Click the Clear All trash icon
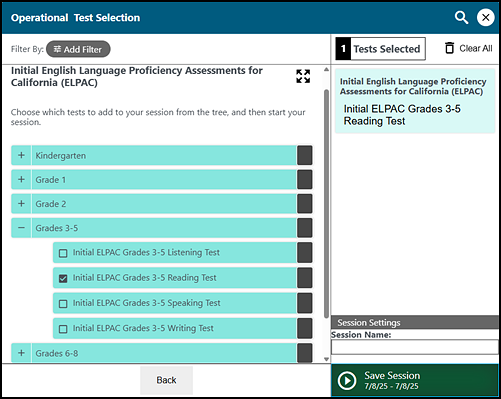The width and height of the screenshot is (501, 399). point(449,48)
